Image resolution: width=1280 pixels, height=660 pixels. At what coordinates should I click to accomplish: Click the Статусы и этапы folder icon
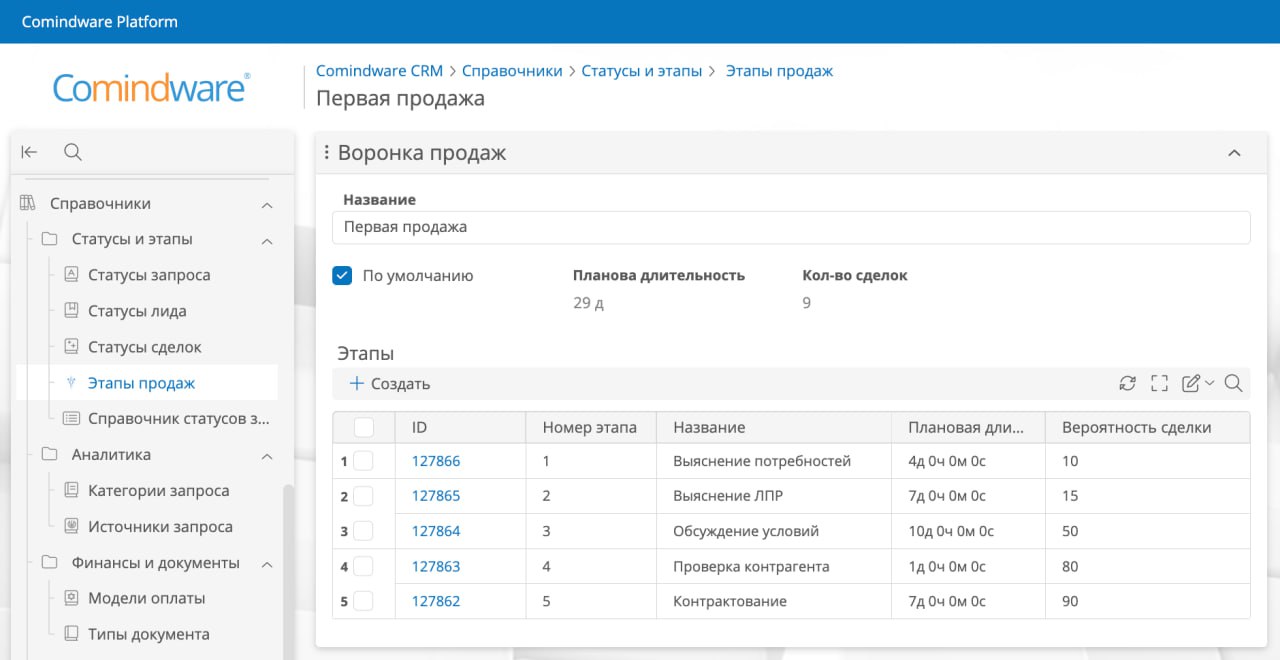click(x=49, y=239)
